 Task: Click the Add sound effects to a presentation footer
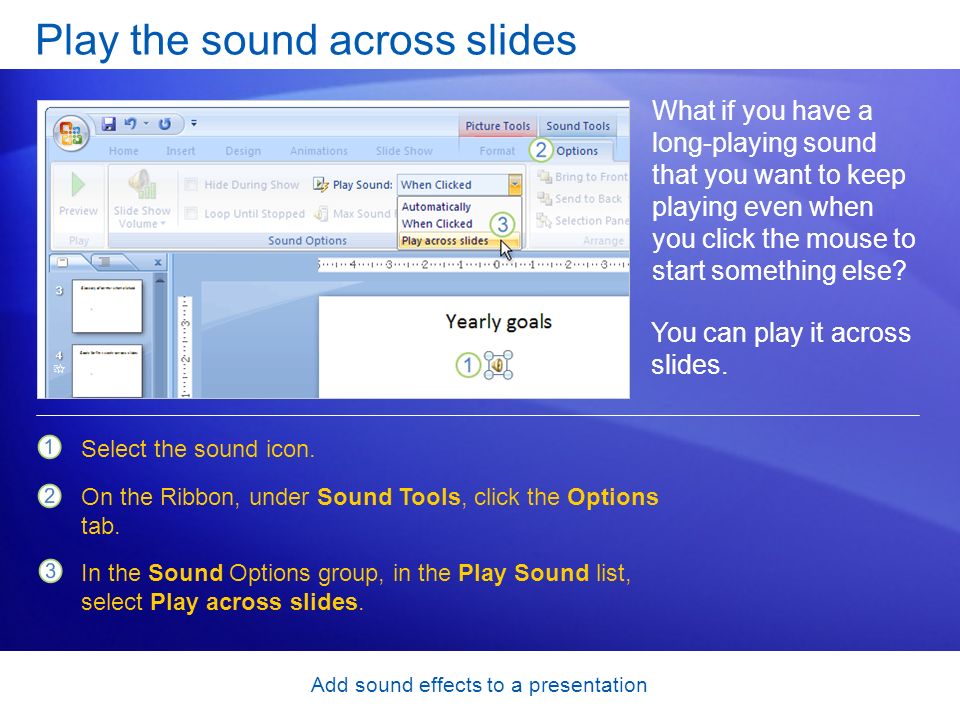coord(479,684)
